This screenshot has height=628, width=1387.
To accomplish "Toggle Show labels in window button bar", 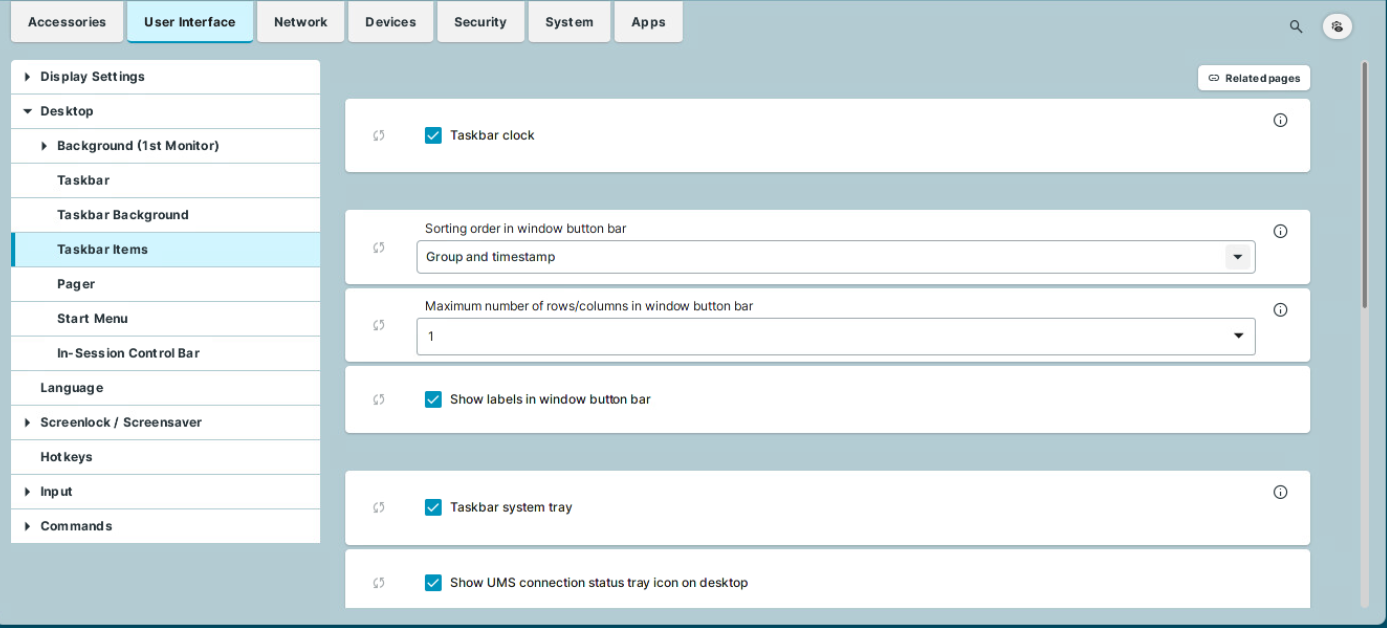I will coord(433,399).
